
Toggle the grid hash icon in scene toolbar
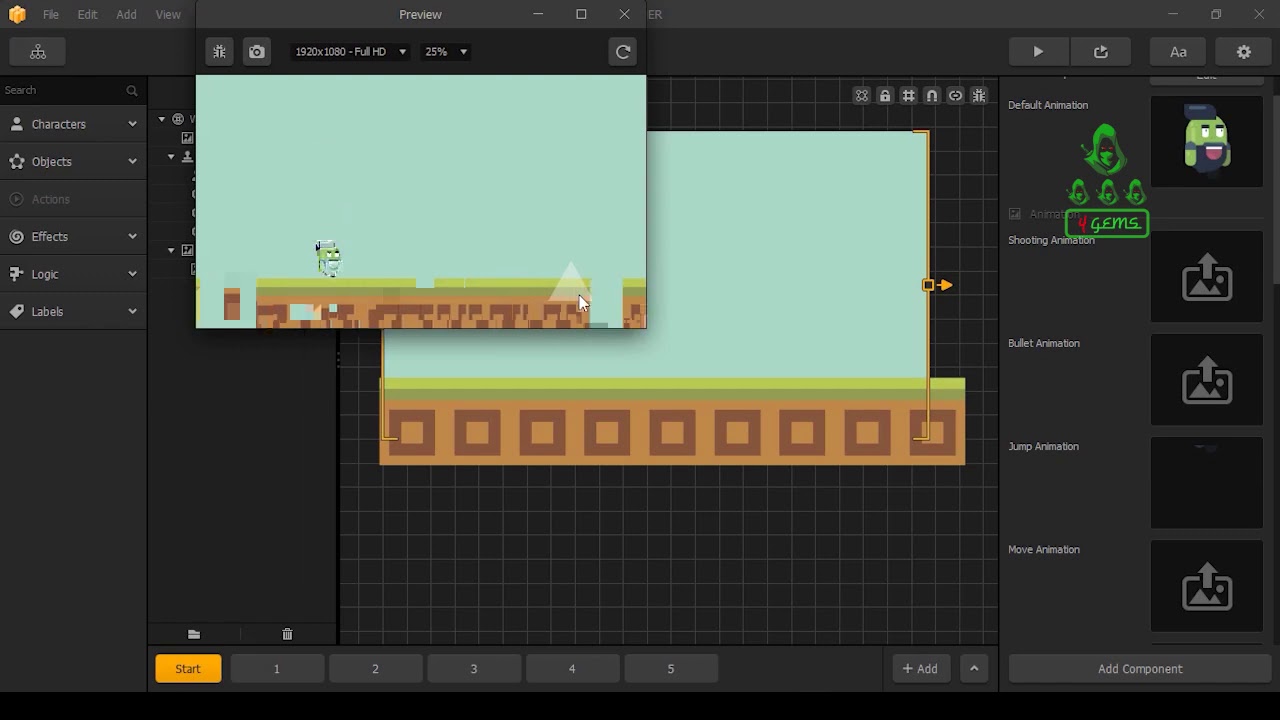(908, 96)
